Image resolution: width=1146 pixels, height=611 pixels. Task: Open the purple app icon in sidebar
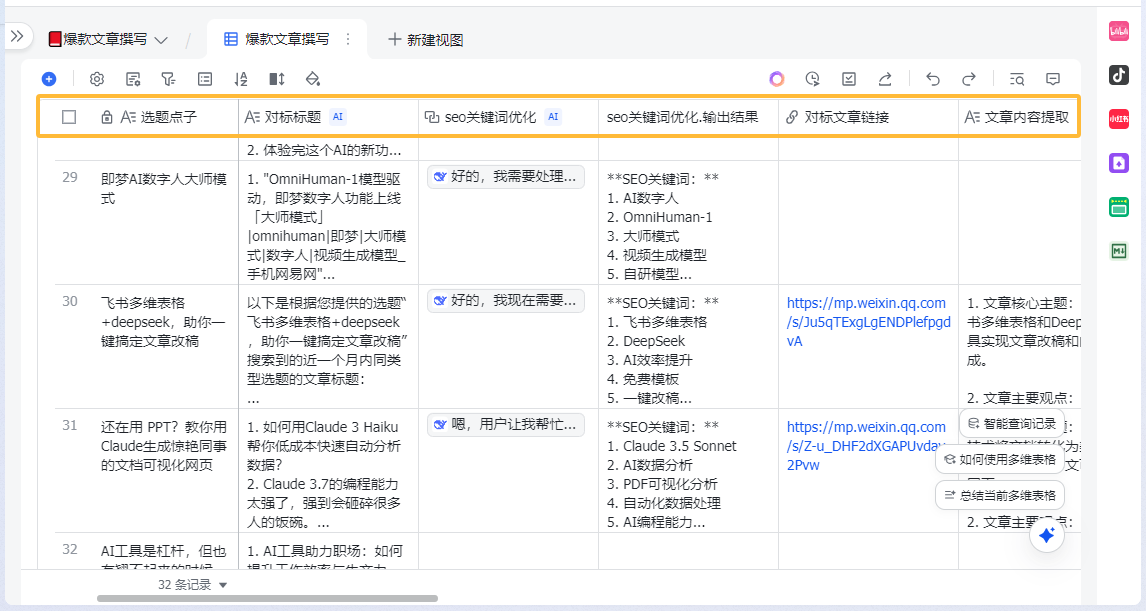pos(1119,163)
